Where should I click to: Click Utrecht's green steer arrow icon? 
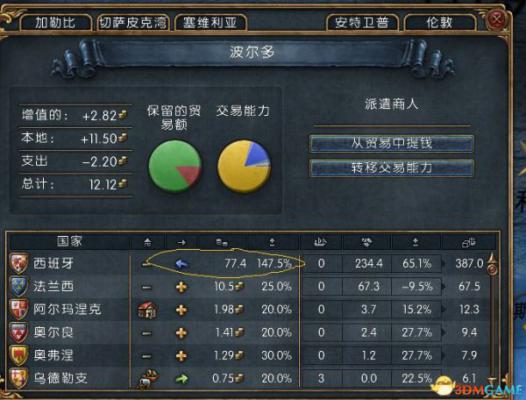(x=182, y=379)
